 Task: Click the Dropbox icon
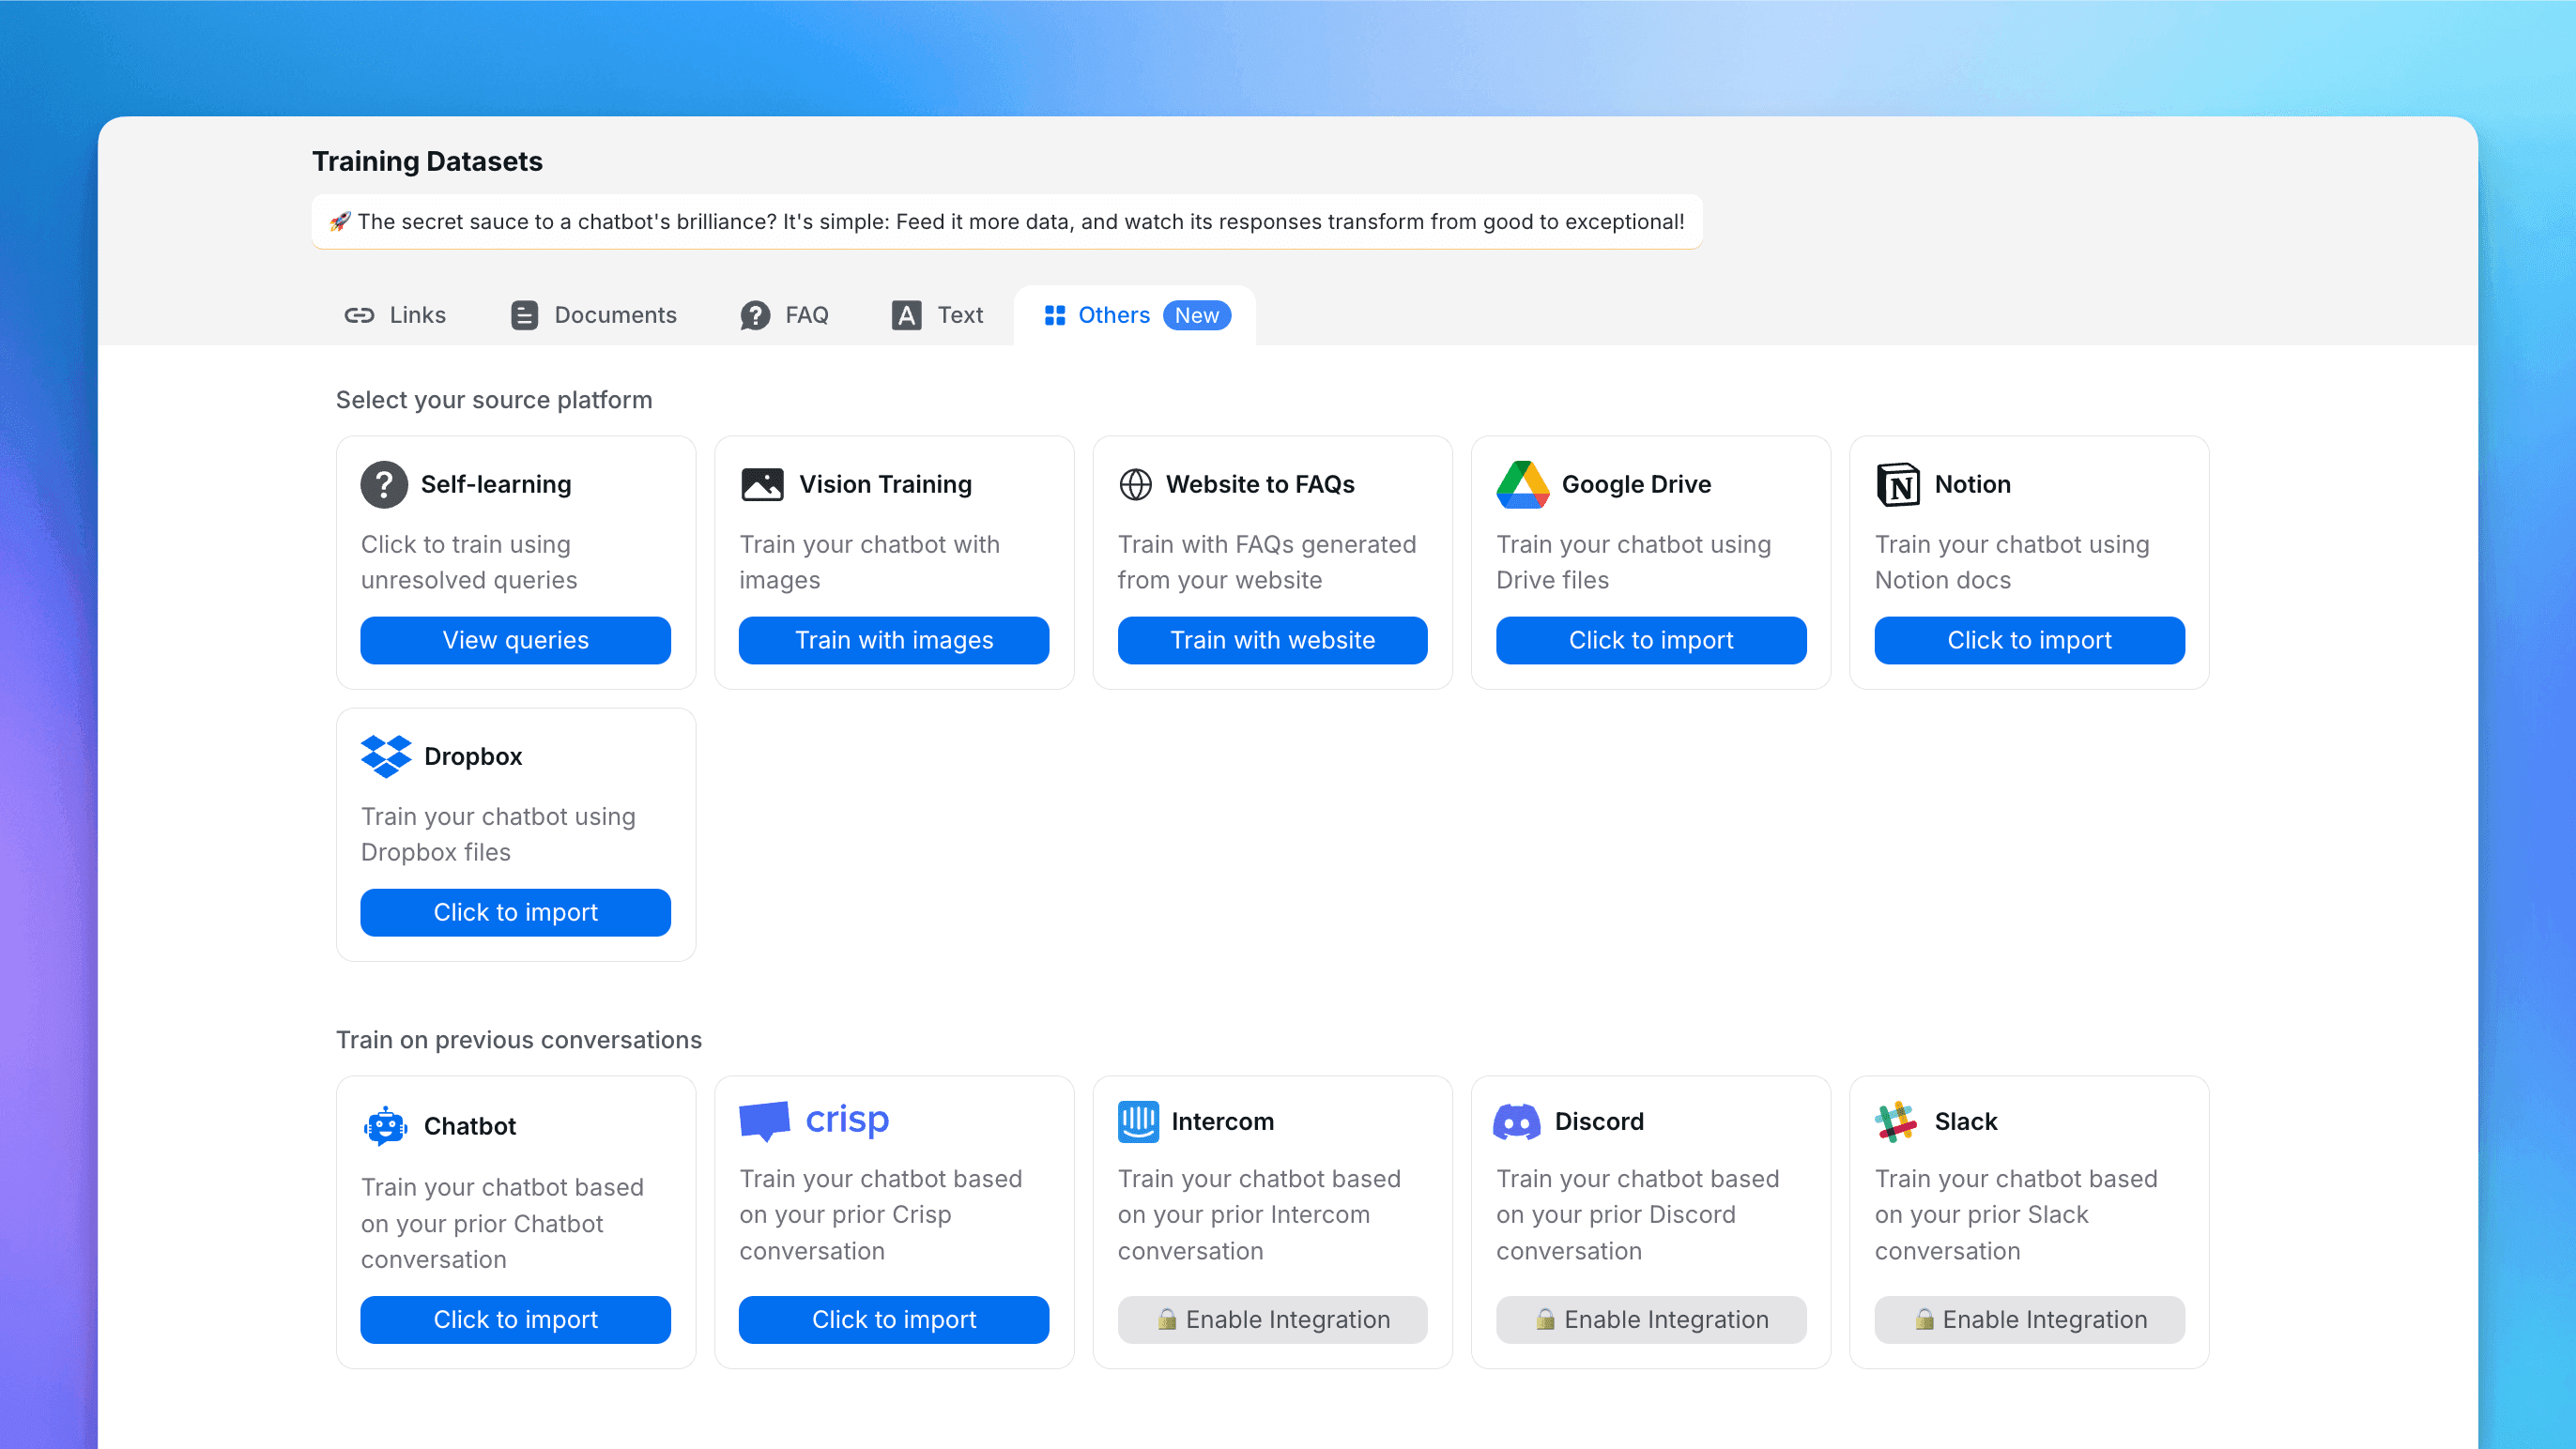[384, 755]
